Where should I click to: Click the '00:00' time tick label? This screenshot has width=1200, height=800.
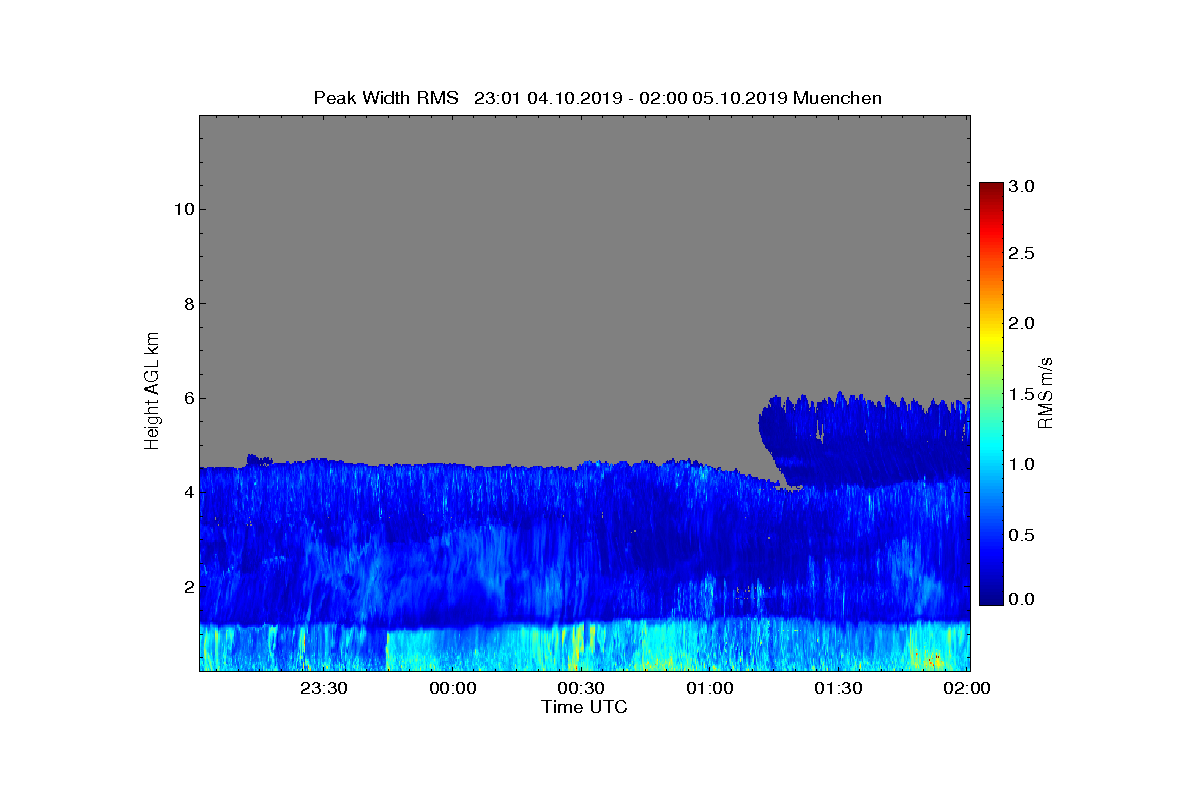click(x=453, y=688)
